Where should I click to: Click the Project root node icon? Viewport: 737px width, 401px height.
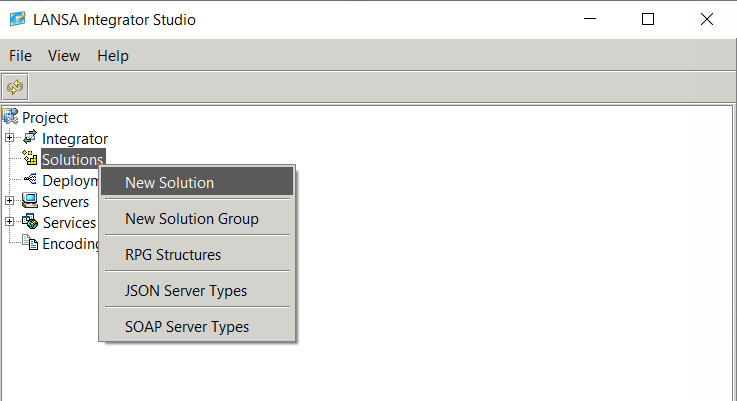point(10,117)
